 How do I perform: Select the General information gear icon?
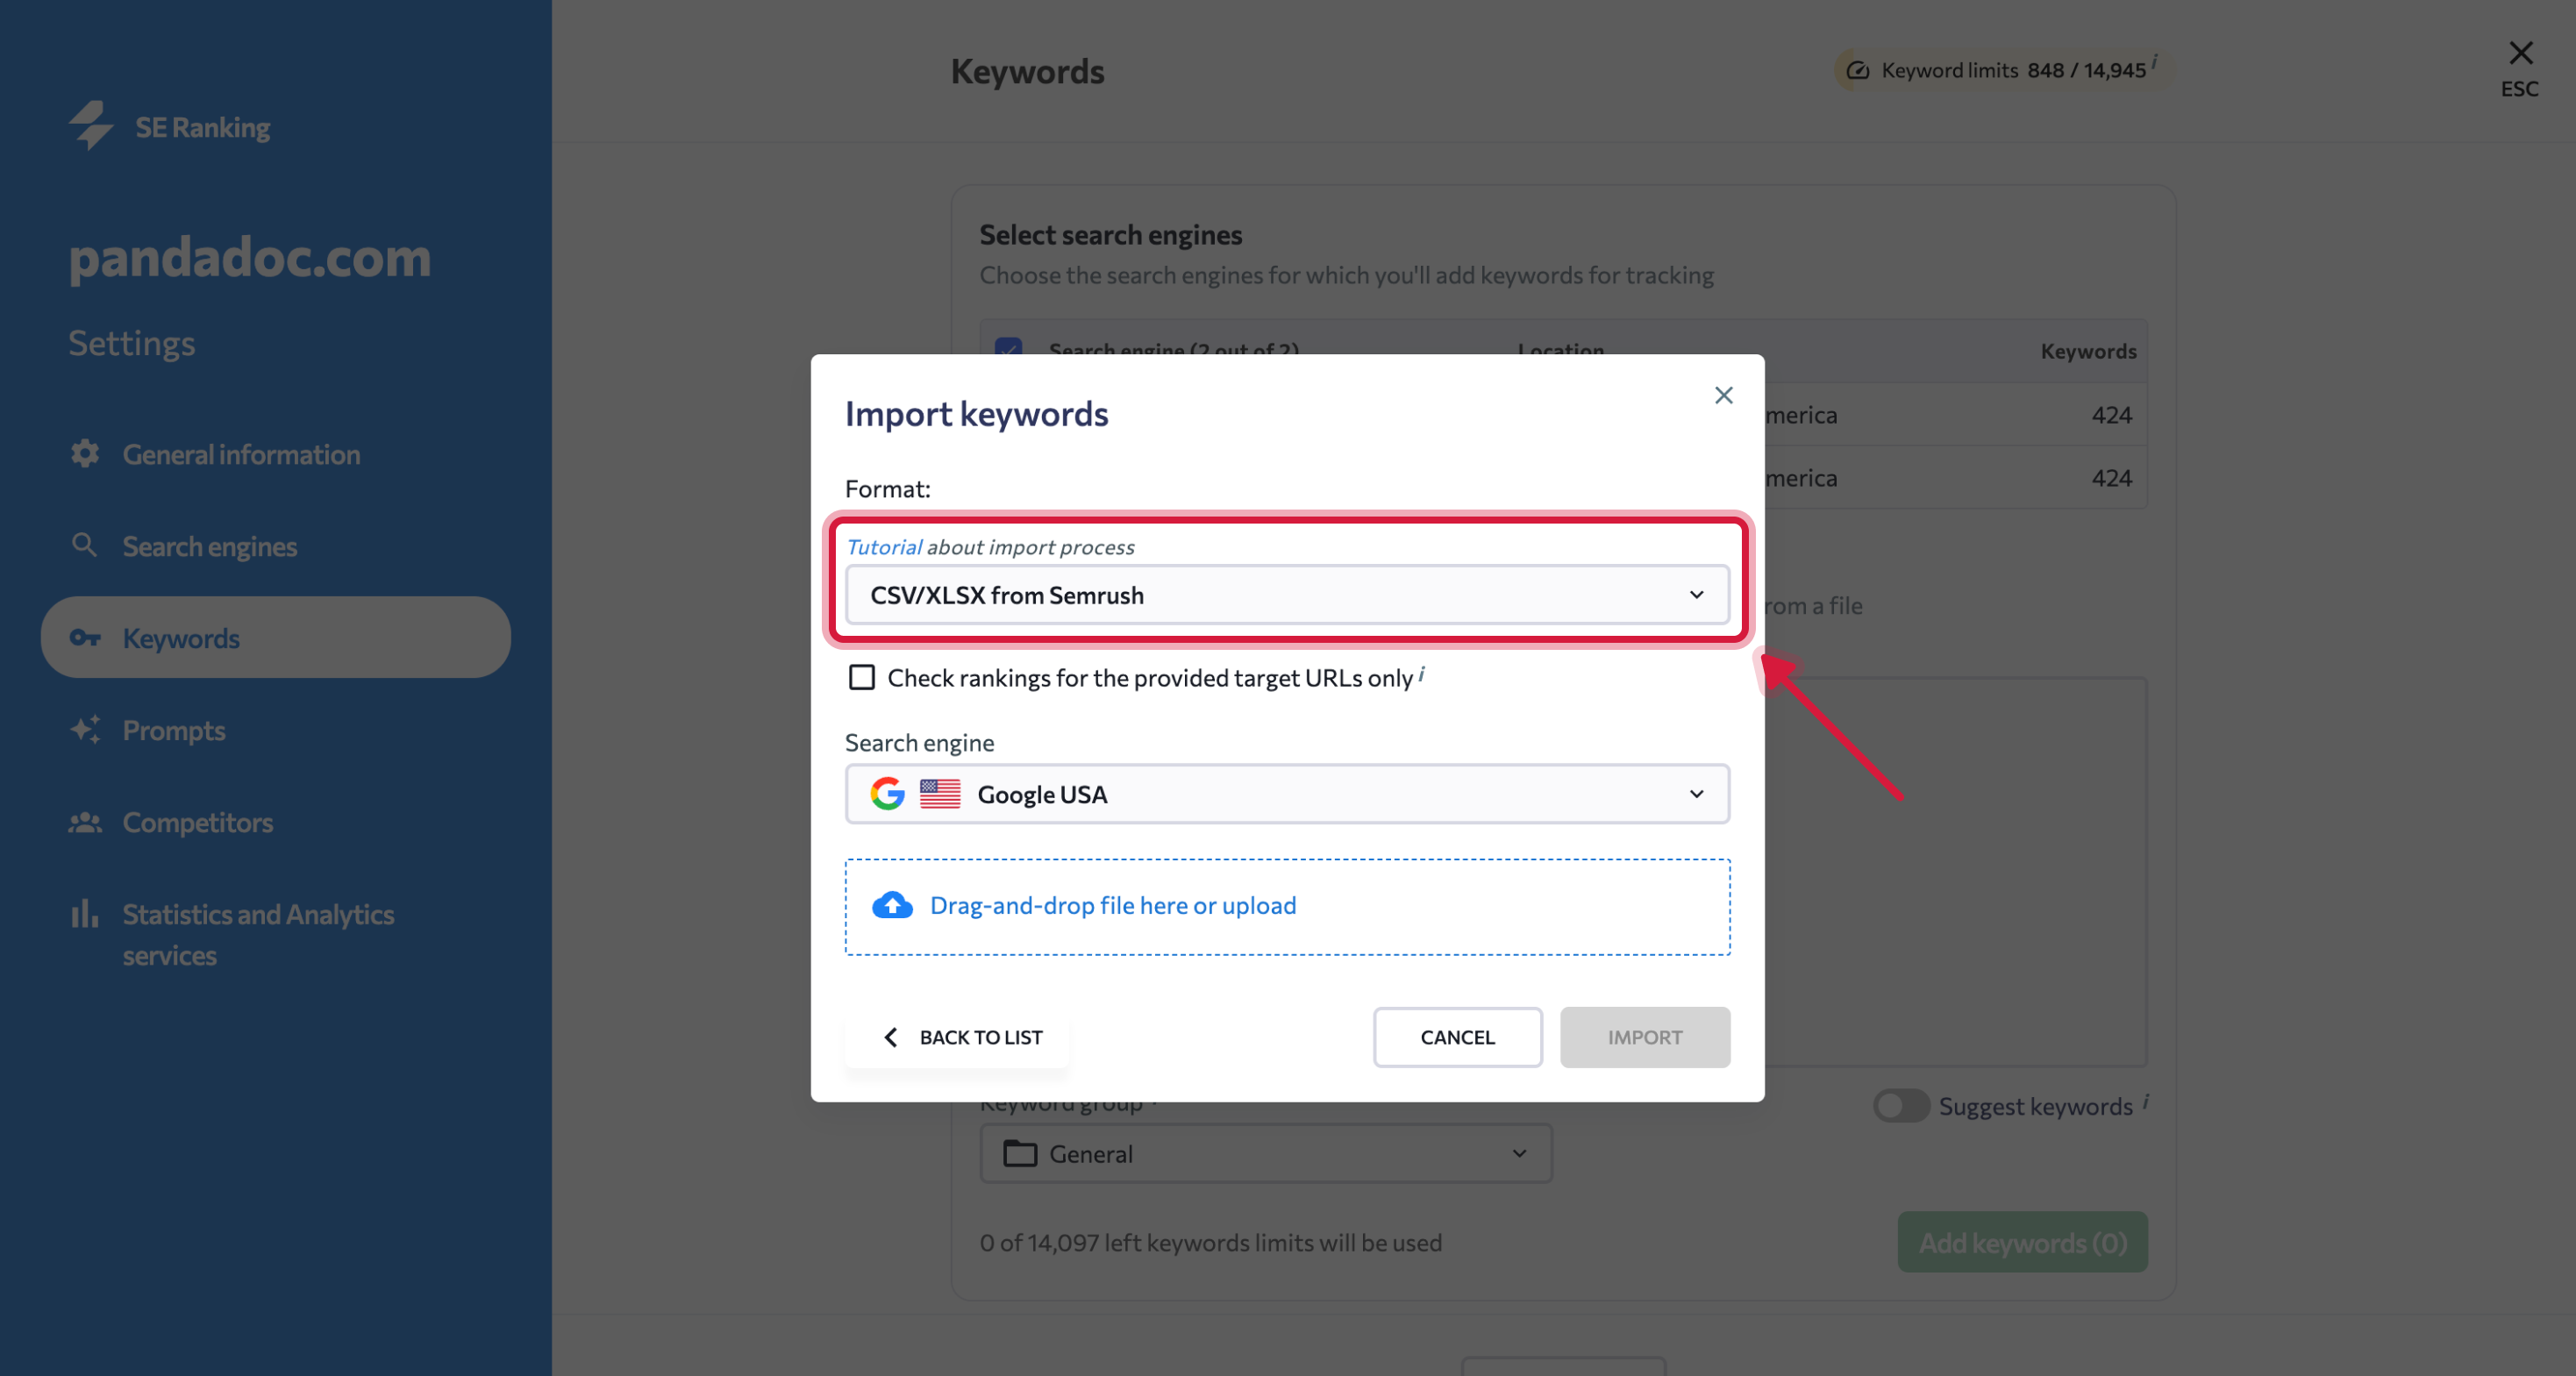pyautogui.click(x=85, y=453)
